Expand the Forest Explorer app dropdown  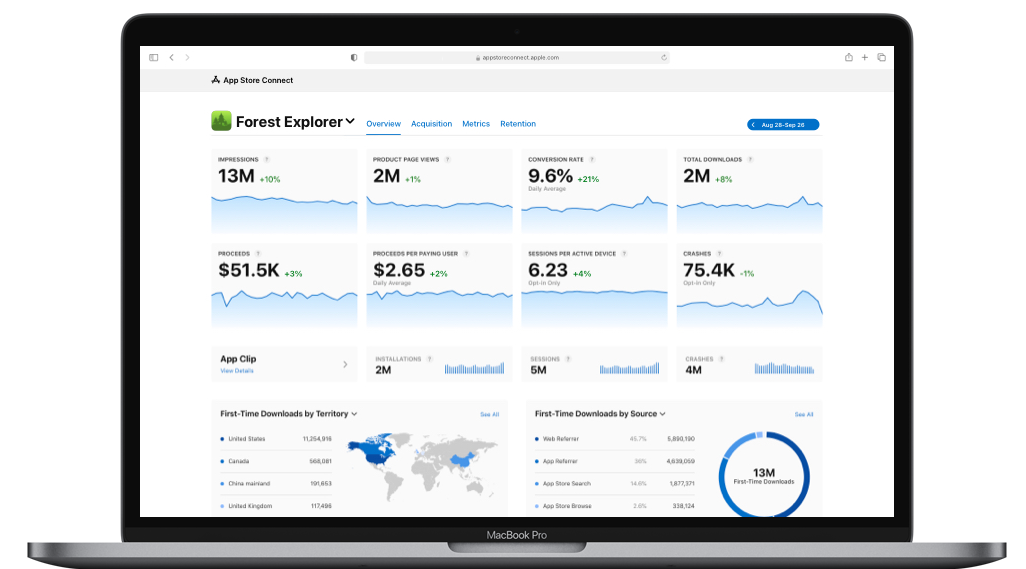(x=350, y=121)
